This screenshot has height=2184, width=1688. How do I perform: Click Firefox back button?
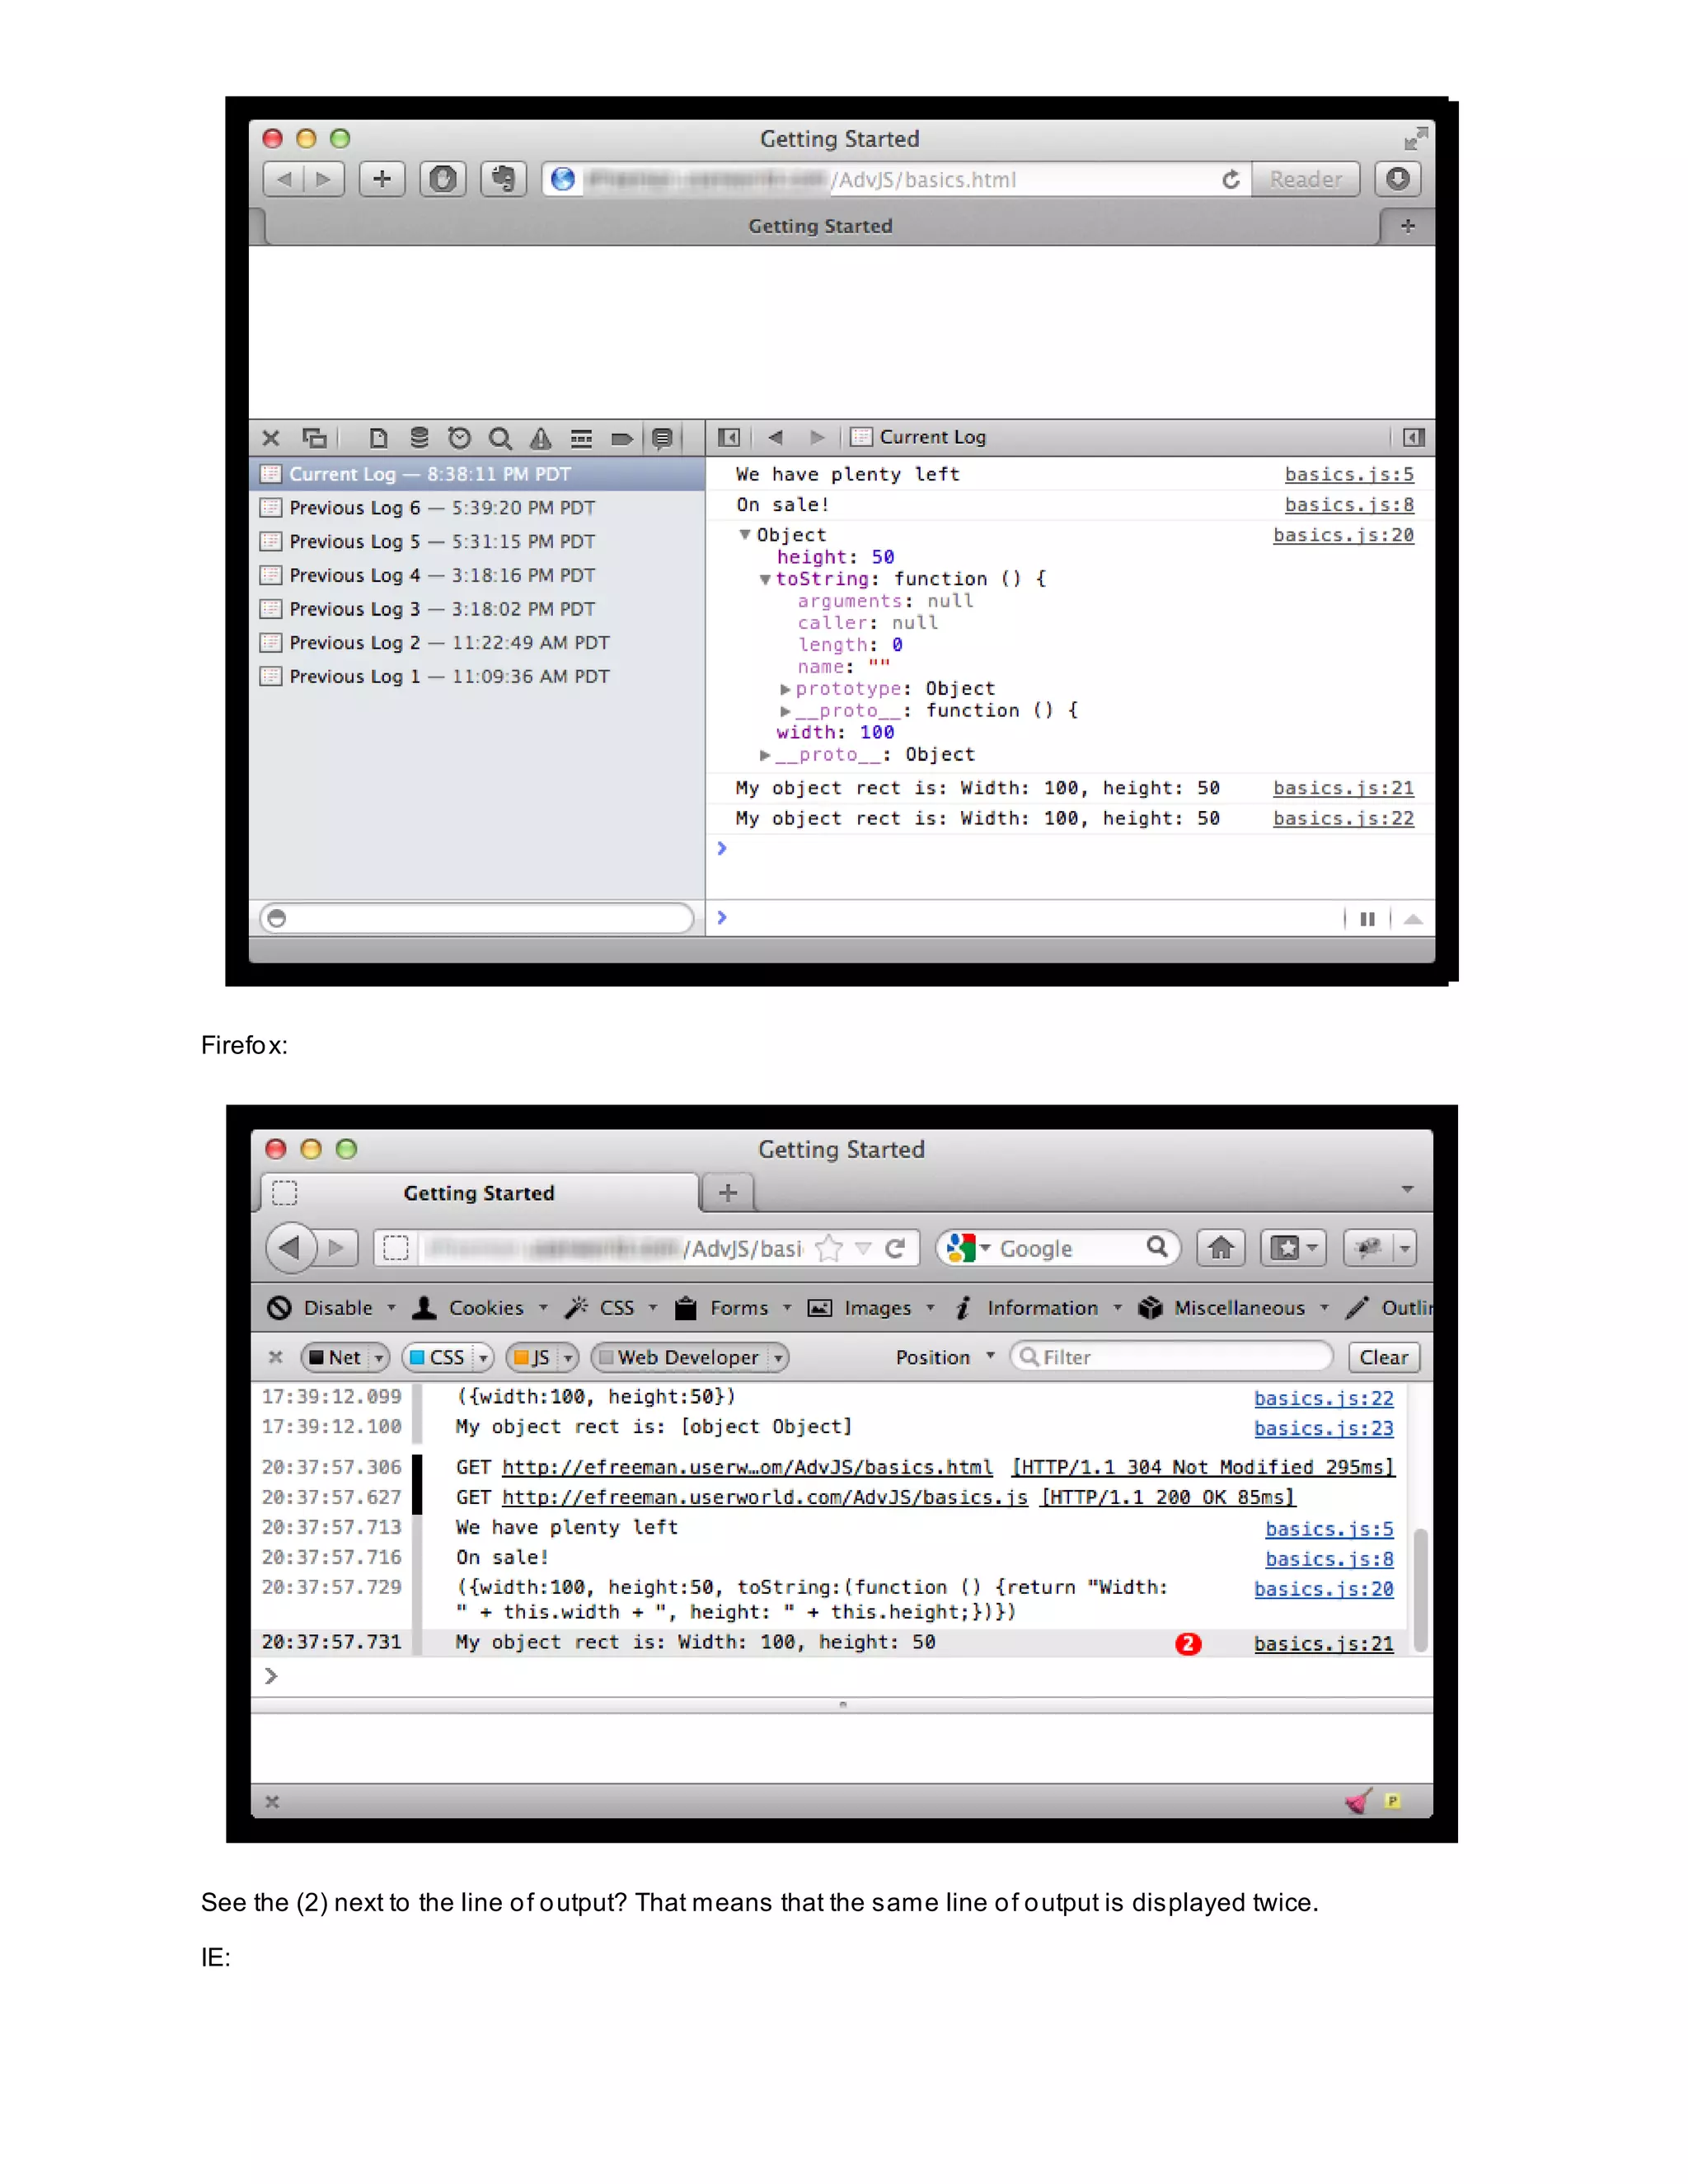pyautogui.click(x=291, y=1247)
